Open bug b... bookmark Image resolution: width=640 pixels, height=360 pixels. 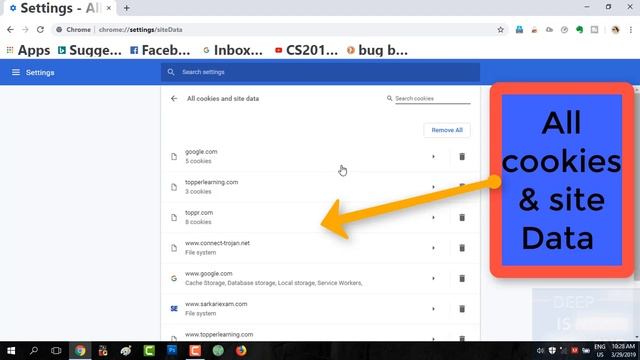point(377,50)
